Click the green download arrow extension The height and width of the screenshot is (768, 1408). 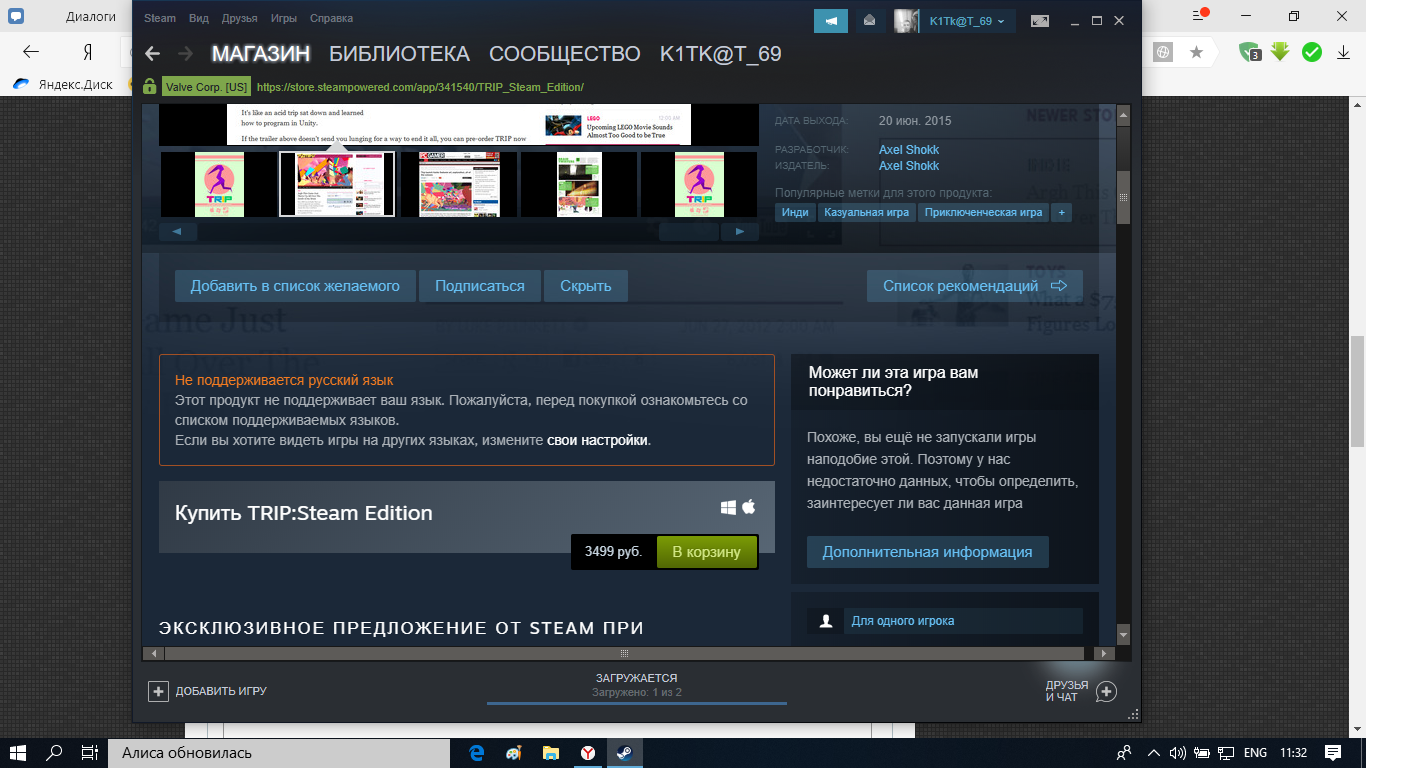pyautogui.click(x=1280, y=52)
